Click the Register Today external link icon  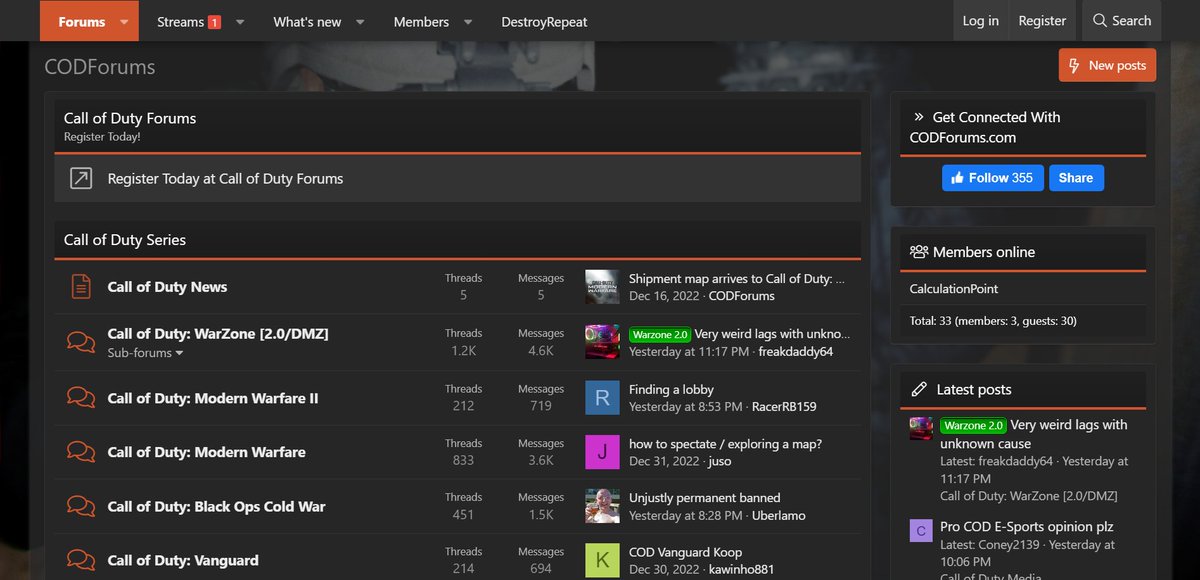tap(80, 179)
